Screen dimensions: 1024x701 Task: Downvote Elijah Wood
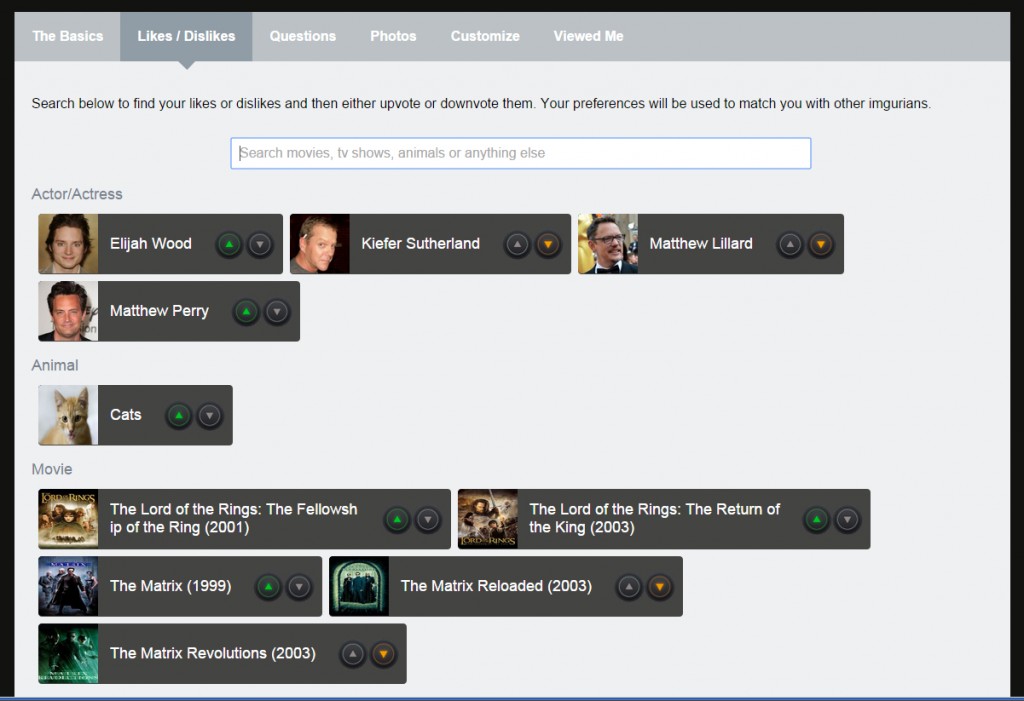[260, 244]
